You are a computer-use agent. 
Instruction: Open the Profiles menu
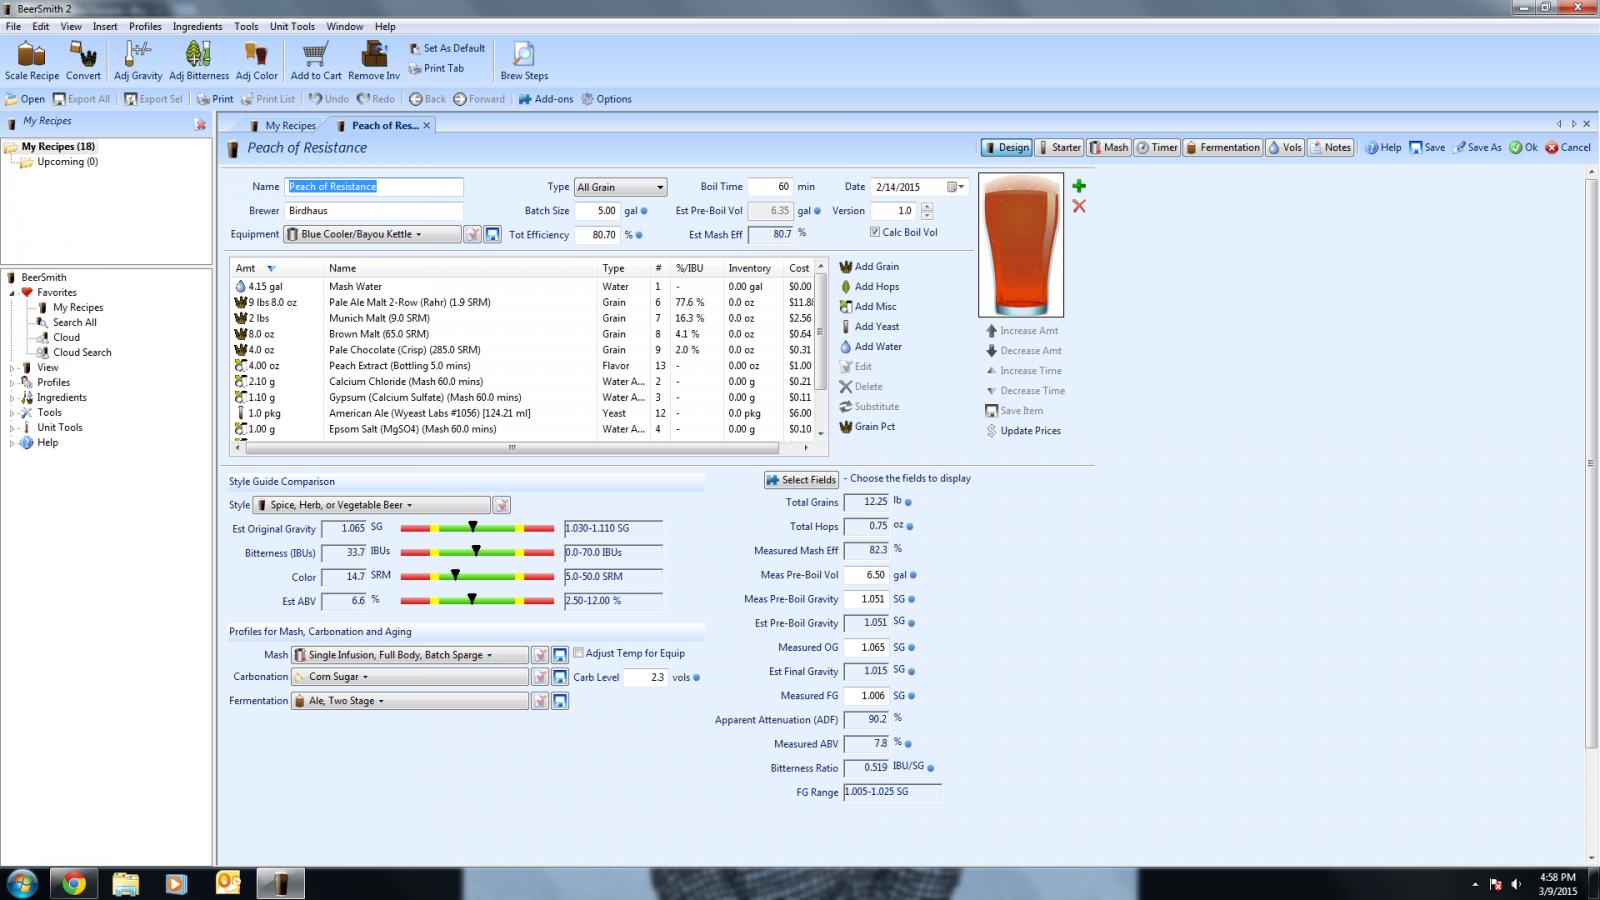pos(145,26)
